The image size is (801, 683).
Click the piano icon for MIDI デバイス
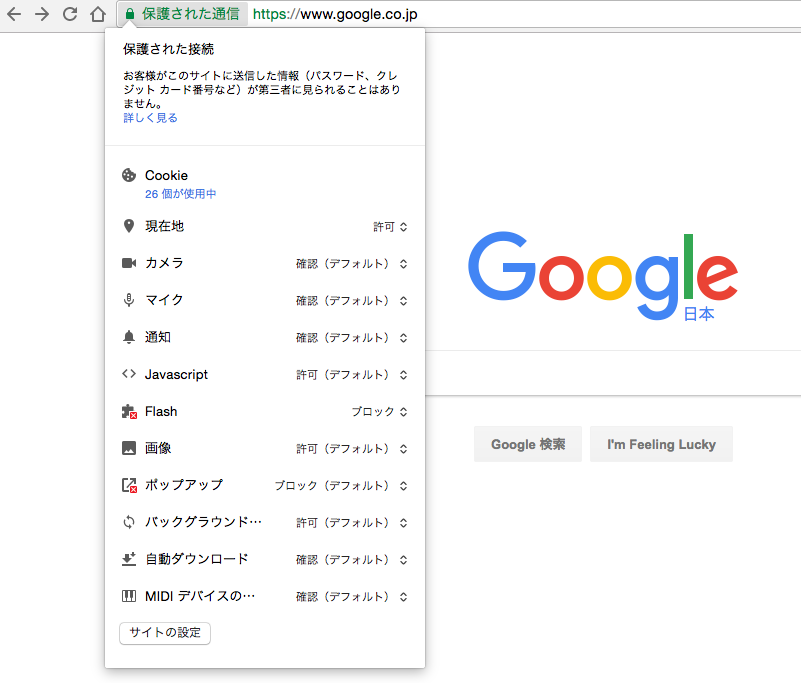click(129, 596)
